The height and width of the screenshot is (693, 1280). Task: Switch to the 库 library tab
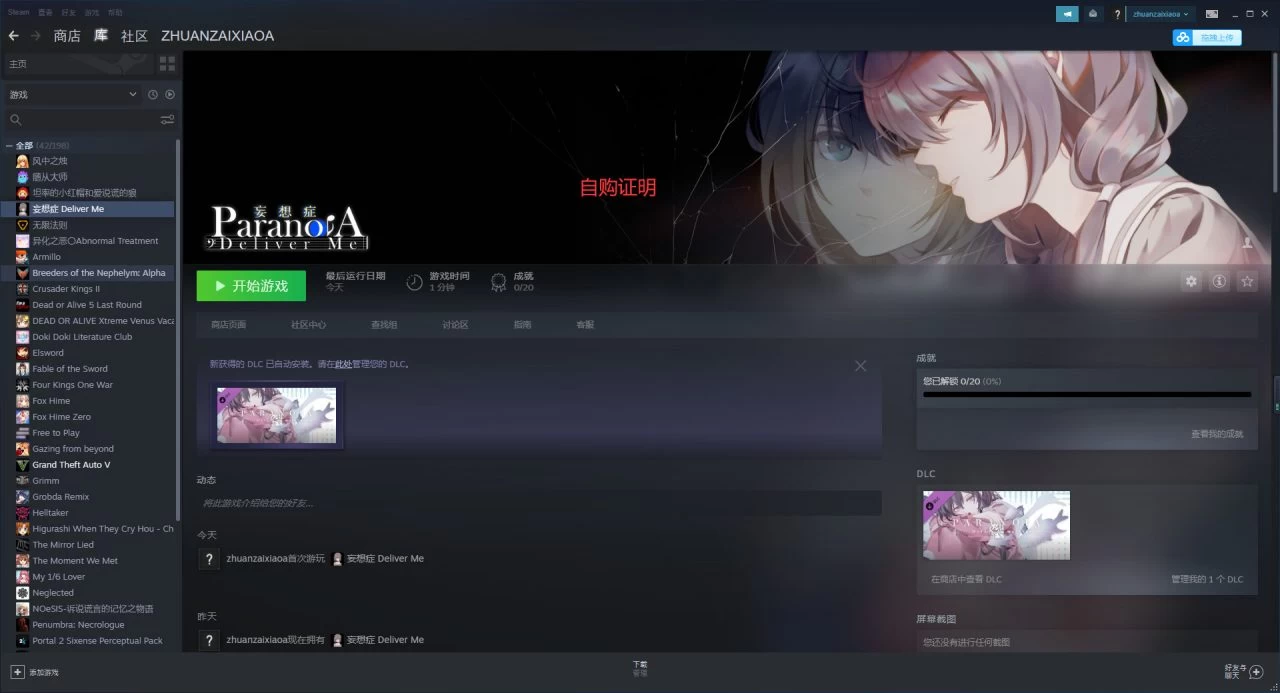click(101, 36)
